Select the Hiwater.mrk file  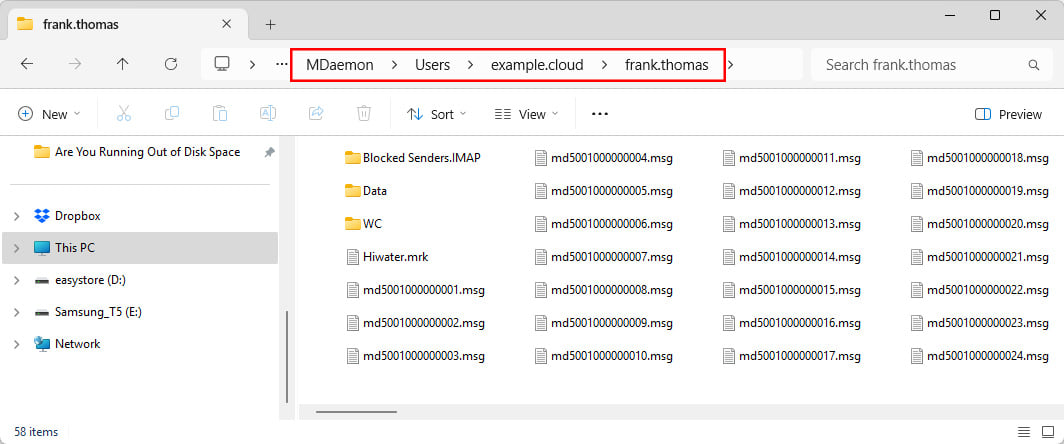click(x=387, y=257)
